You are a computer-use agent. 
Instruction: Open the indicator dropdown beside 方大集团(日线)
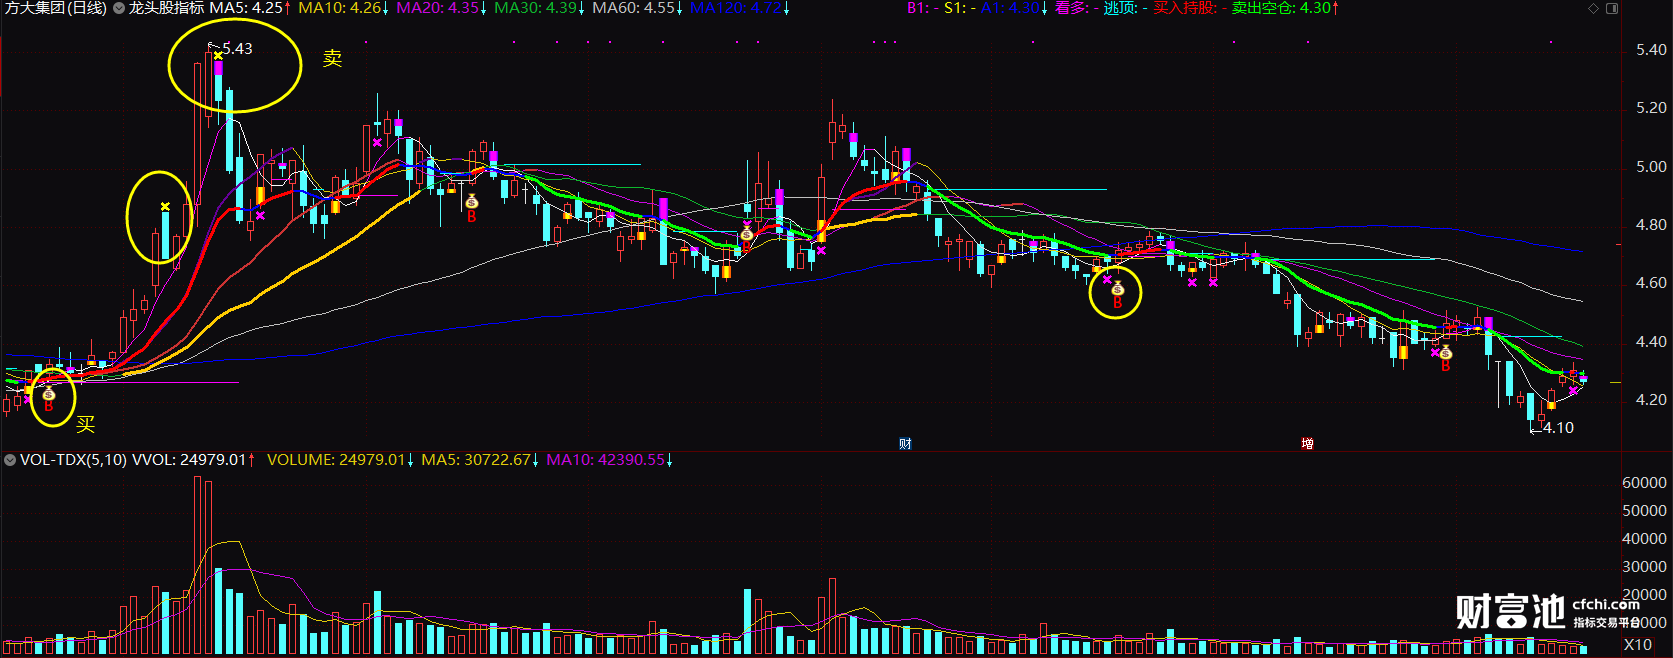point(119,8)
